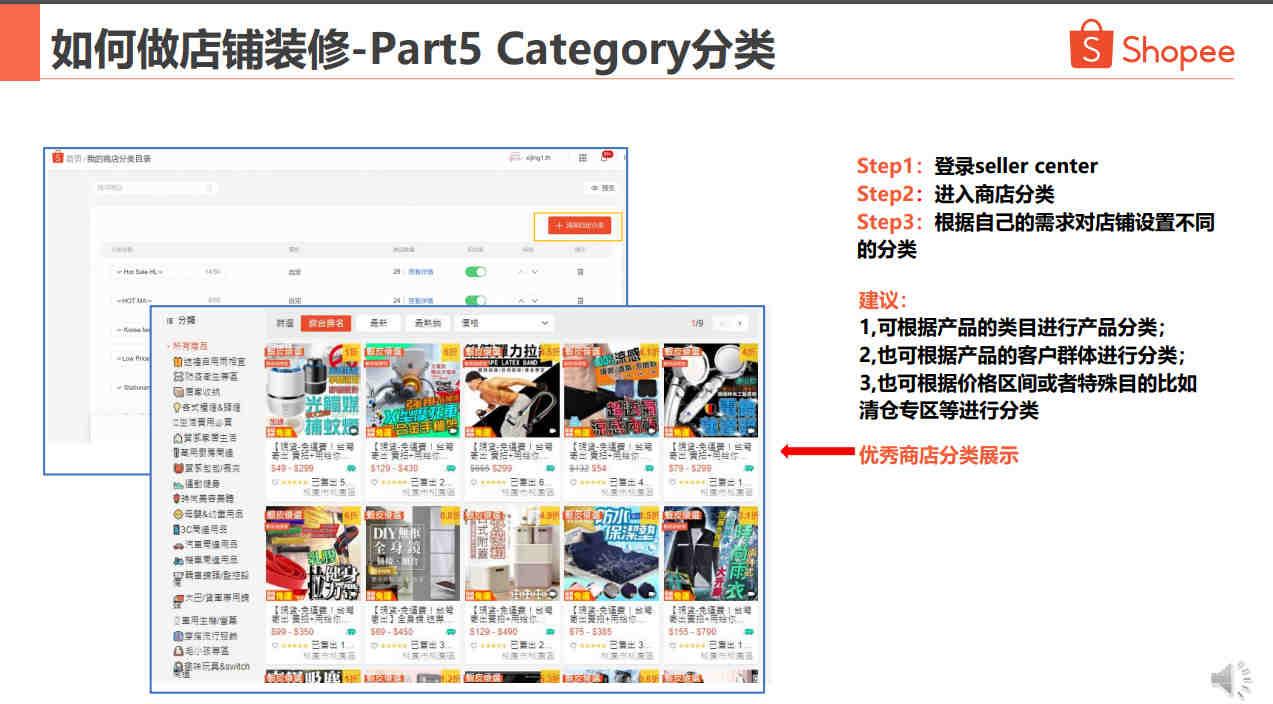Open the red resistance band product thumbnail
Viewport: 1273px width, 704px height.
pyautogui.click(x=313, y=553)
